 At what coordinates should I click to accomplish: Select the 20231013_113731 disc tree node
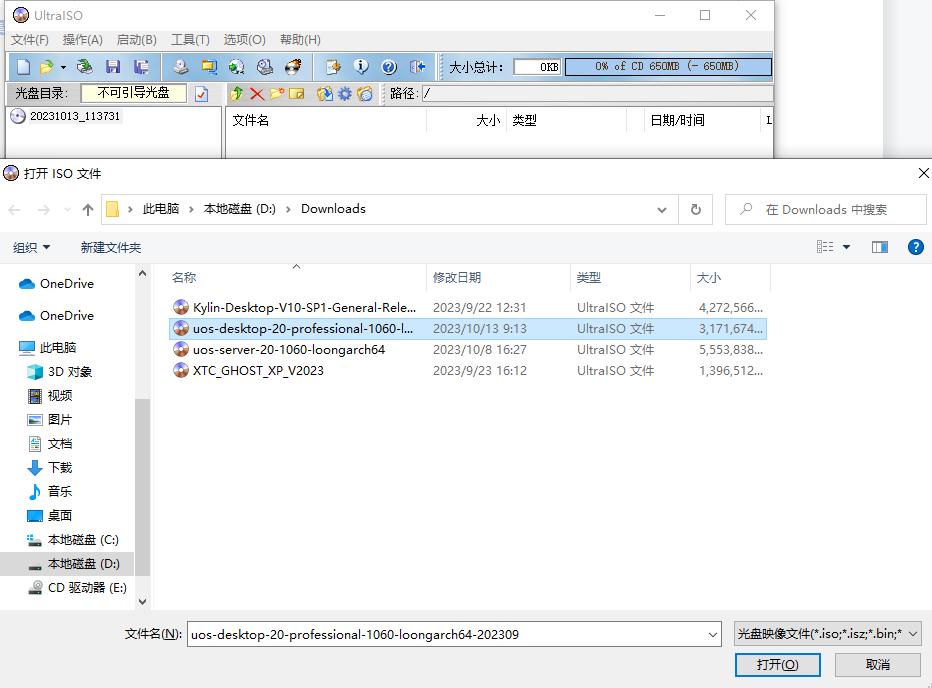coord(74,116)
